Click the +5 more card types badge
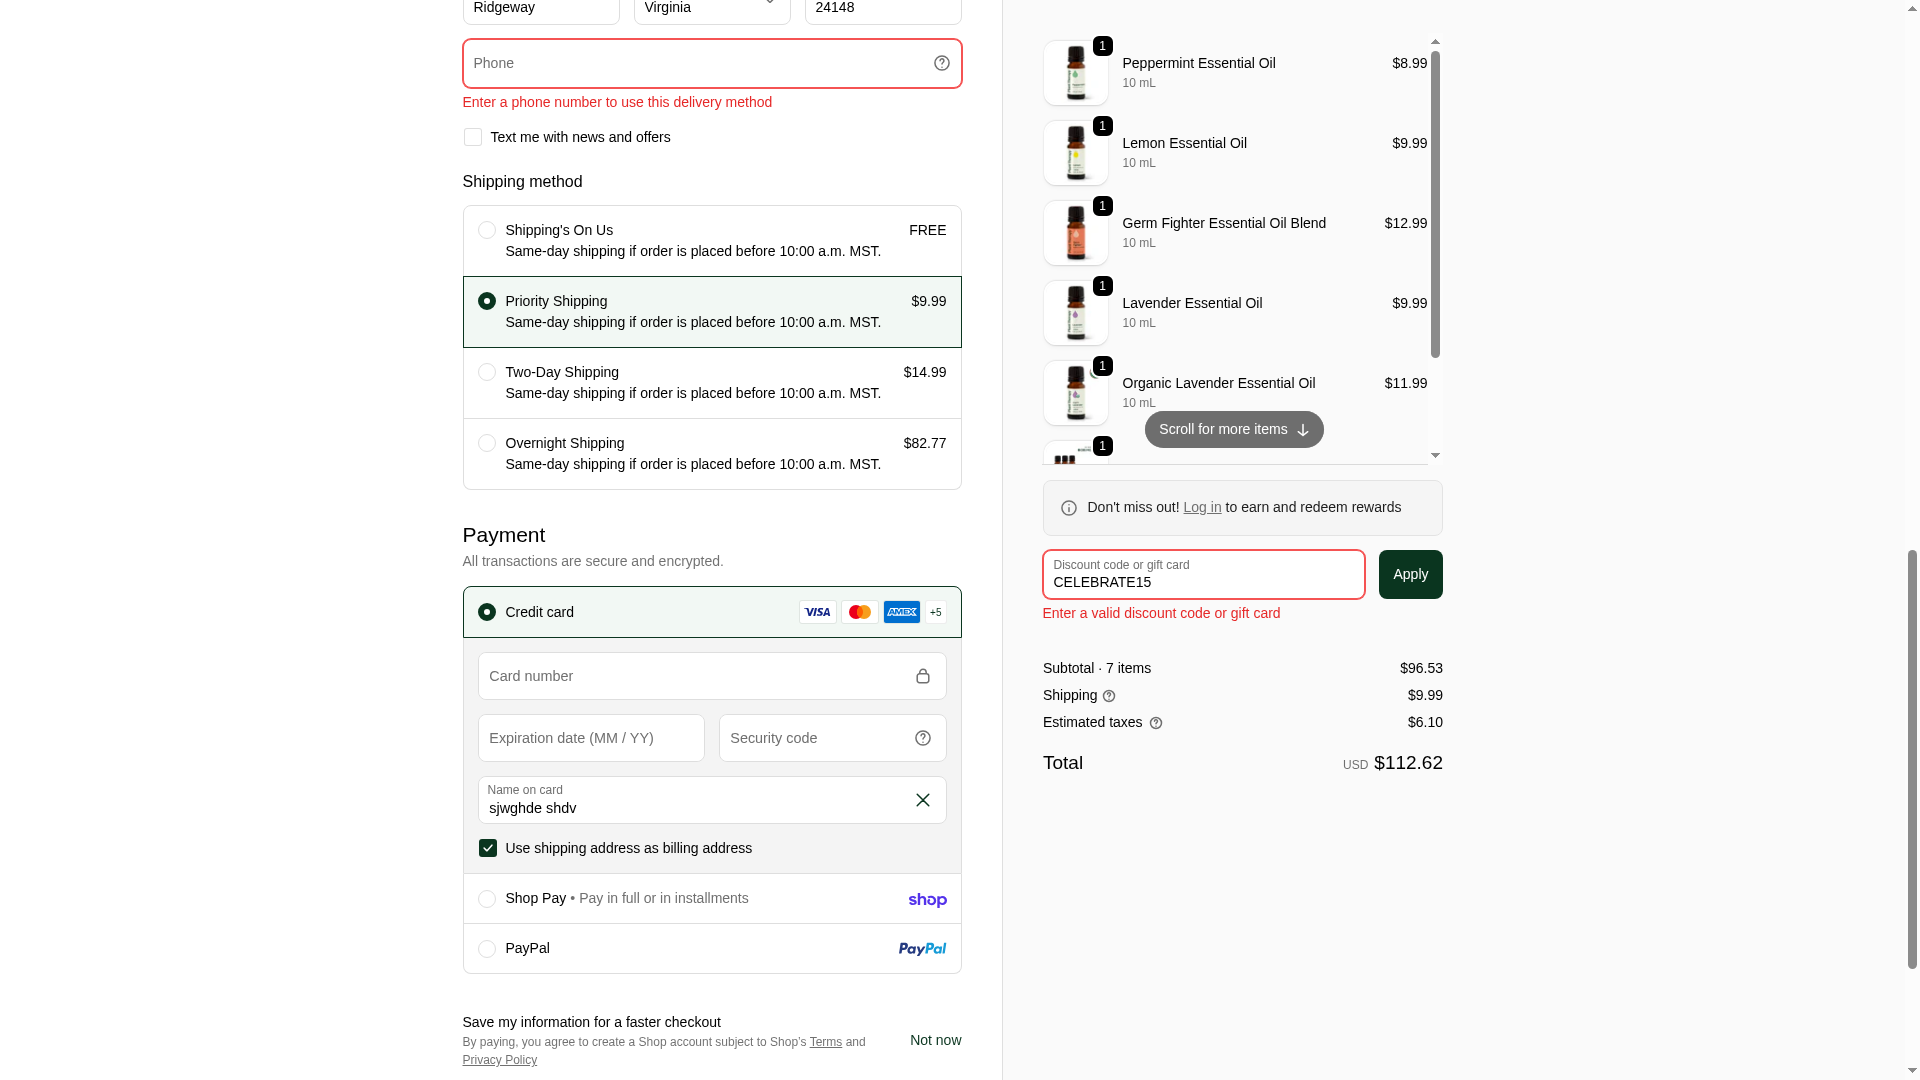Screen dimensions: 1920x1080 [935, 612]
